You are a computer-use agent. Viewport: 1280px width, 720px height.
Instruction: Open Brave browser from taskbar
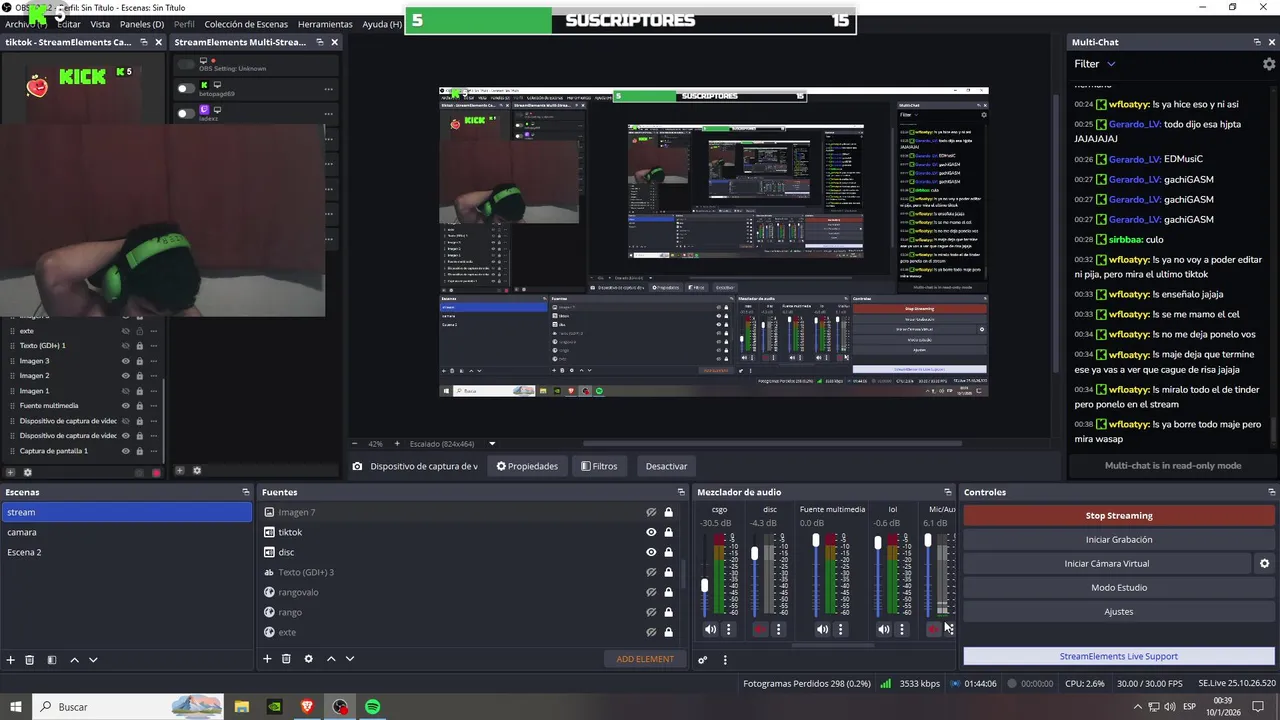click(307, 707)
